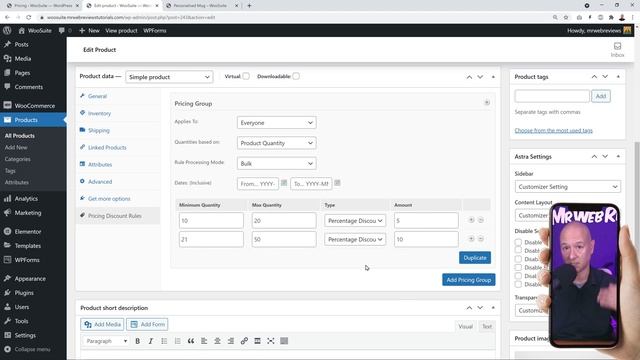Image resolution: width=640 pixels, height=360 pixels.
Task: Open the Linked Products tab
Action: (107, 148)
